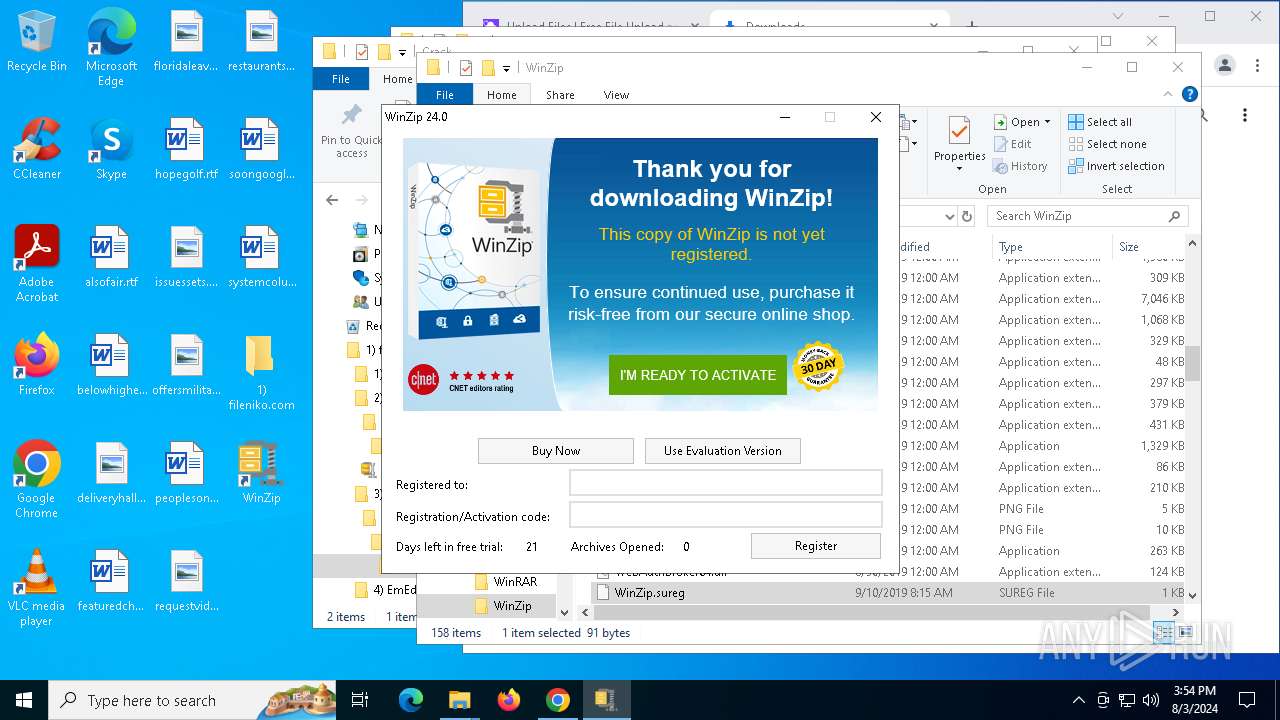Switch to the View ribbon tab
The height and width of the screenshot is (720, 1280).
click(x=616, y=95)
